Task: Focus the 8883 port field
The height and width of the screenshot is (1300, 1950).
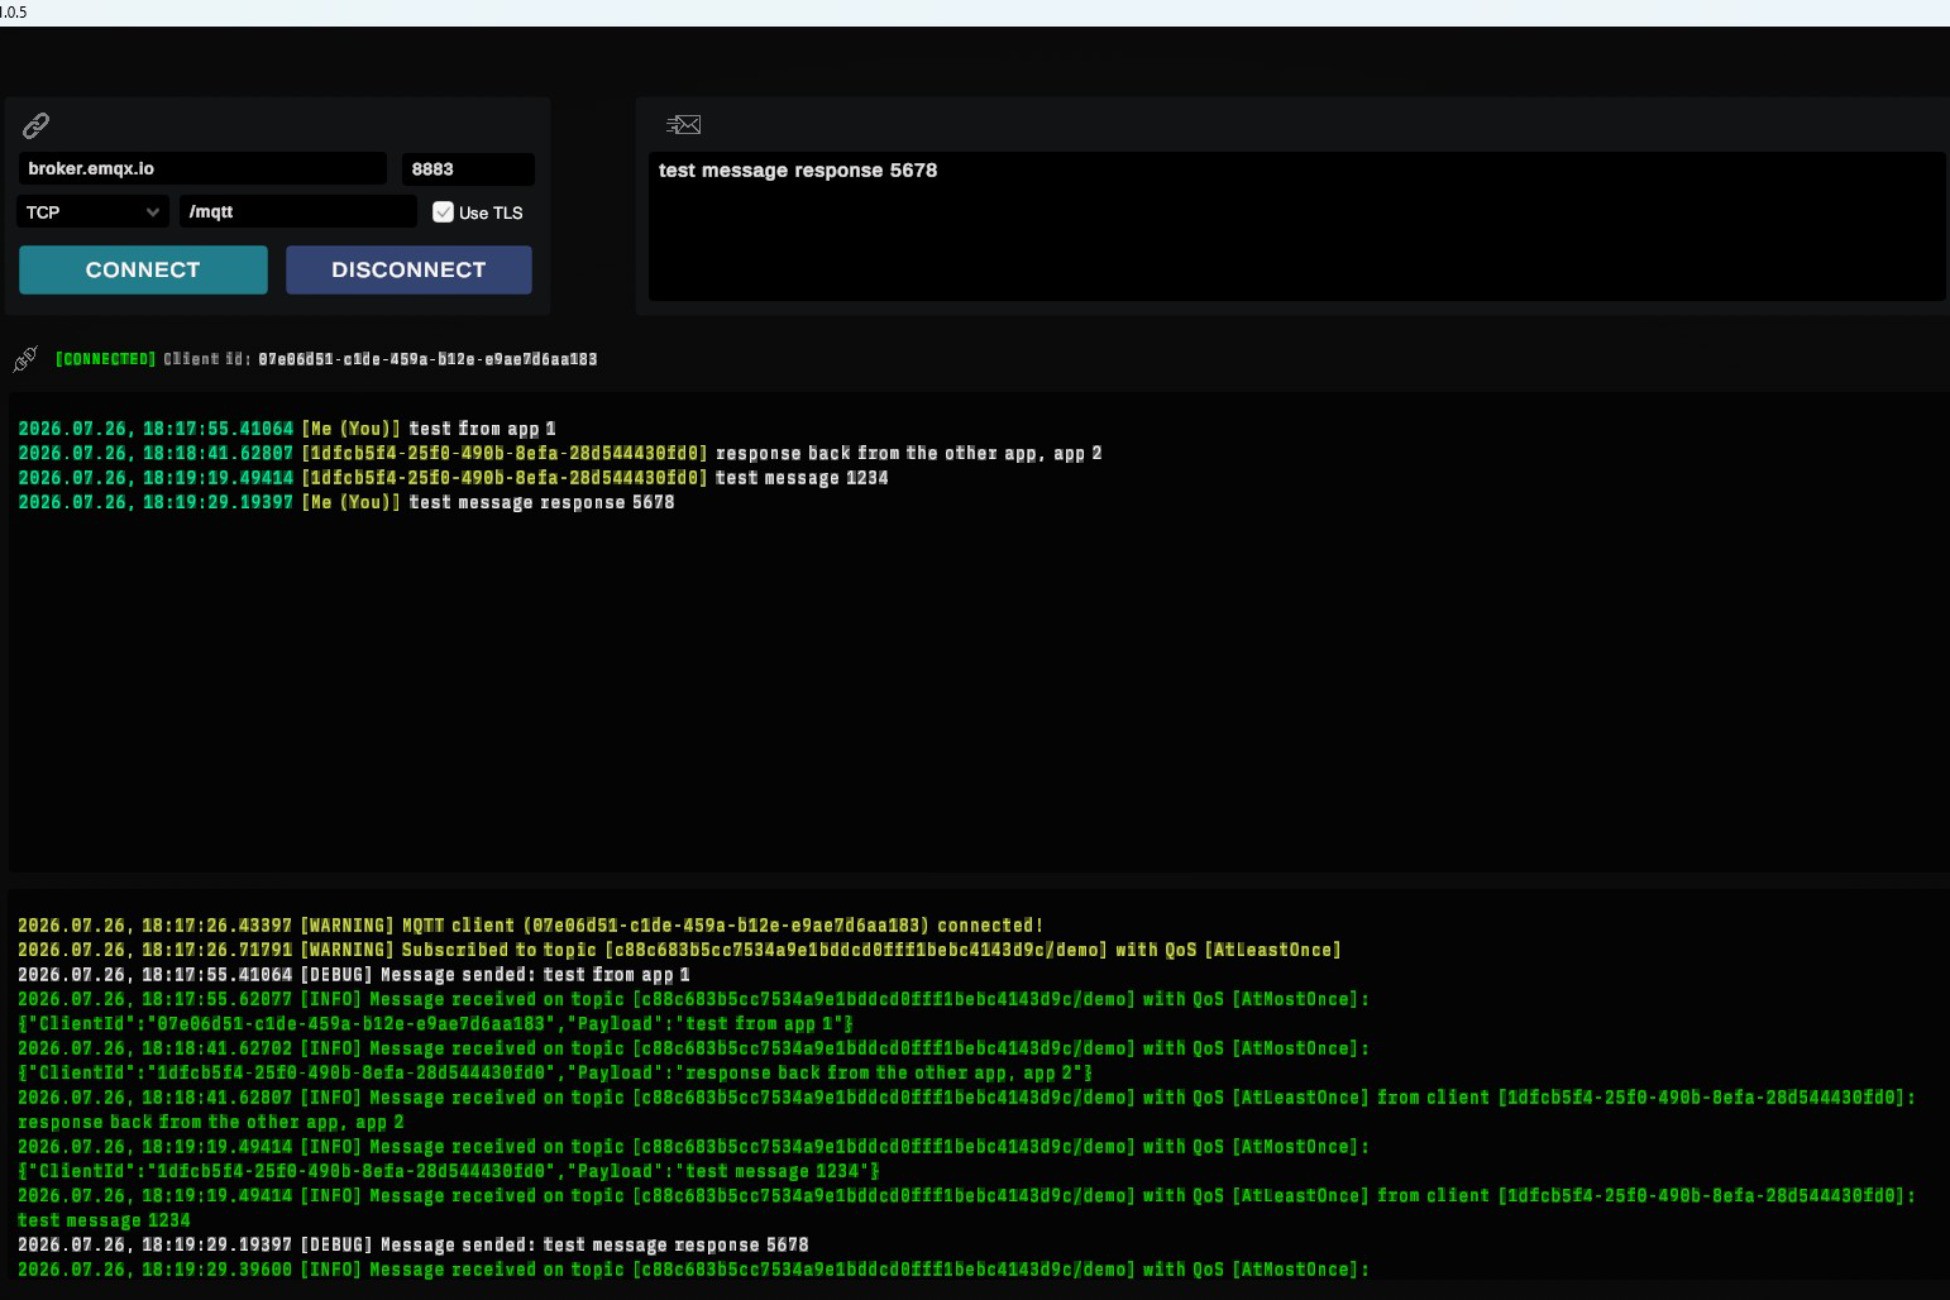Action: [x=468, y=168]
